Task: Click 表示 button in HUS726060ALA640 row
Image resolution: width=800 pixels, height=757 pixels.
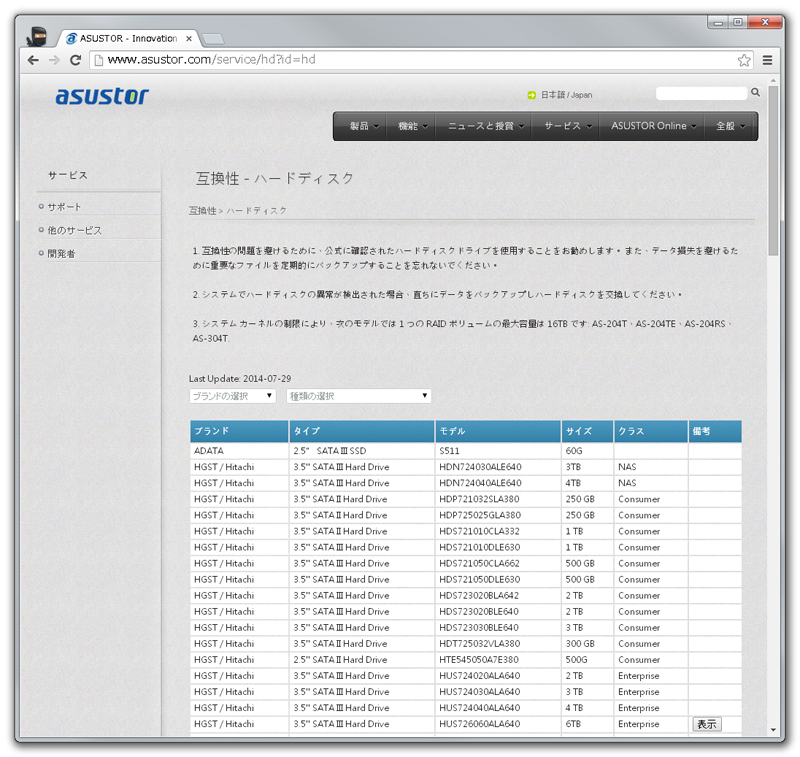Action: pyautogui.click(x=707, y=724)
